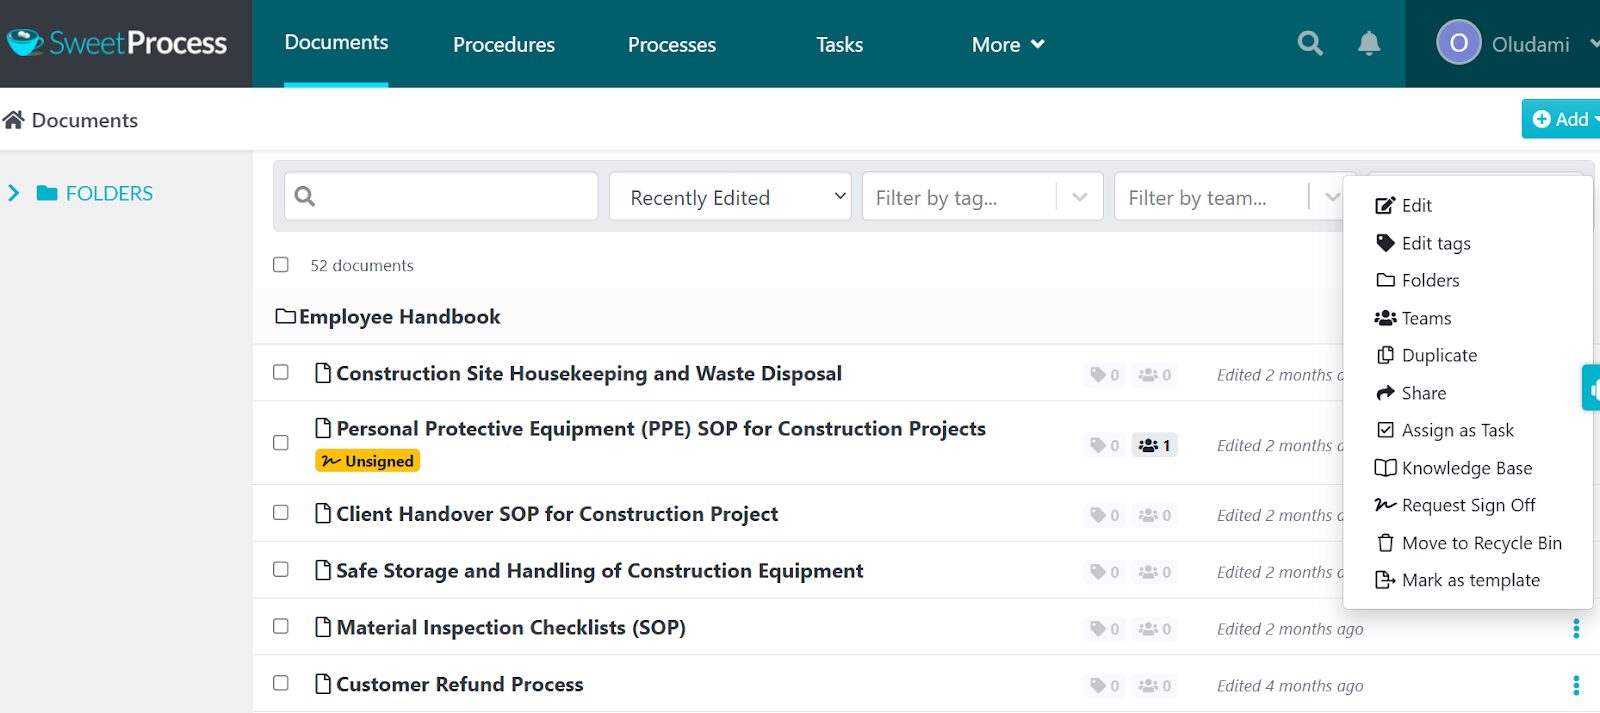Click tag count icon for Client Handover SOP
The width and height of the screenshot is (1600, 713).
(x=1105, y=515)
